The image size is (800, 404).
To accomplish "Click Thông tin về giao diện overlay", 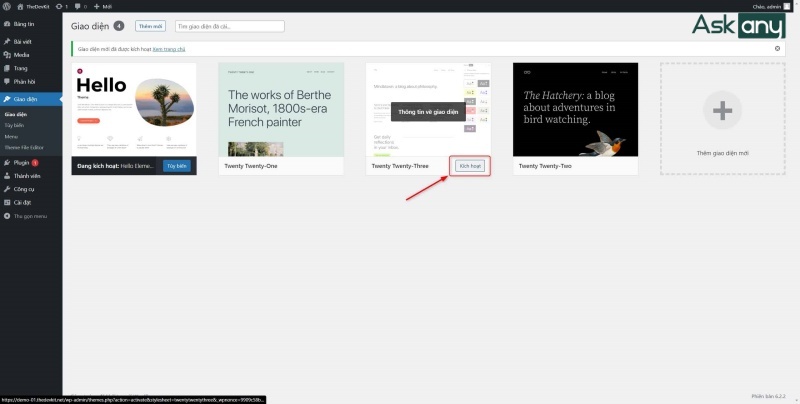I will click(428, 112).
